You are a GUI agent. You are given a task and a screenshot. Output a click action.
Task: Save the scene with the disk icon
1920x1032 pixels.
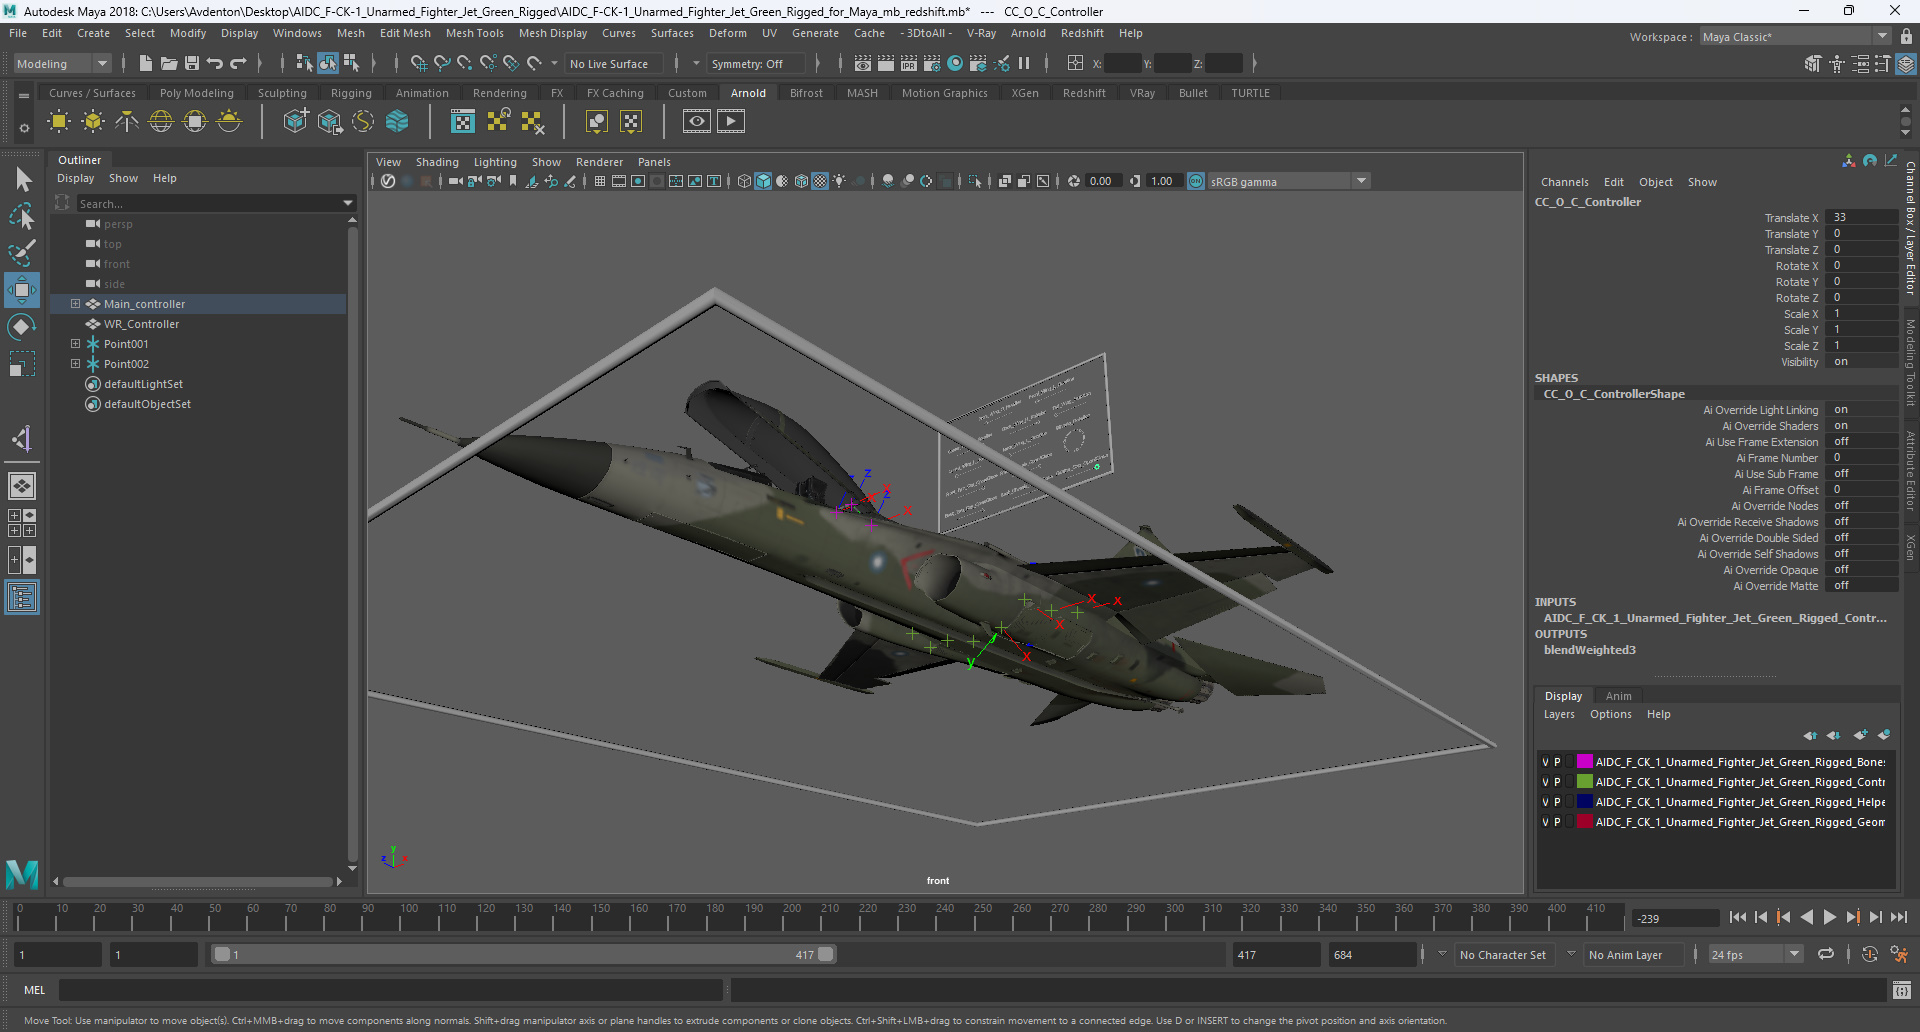(x=192, y=63)
